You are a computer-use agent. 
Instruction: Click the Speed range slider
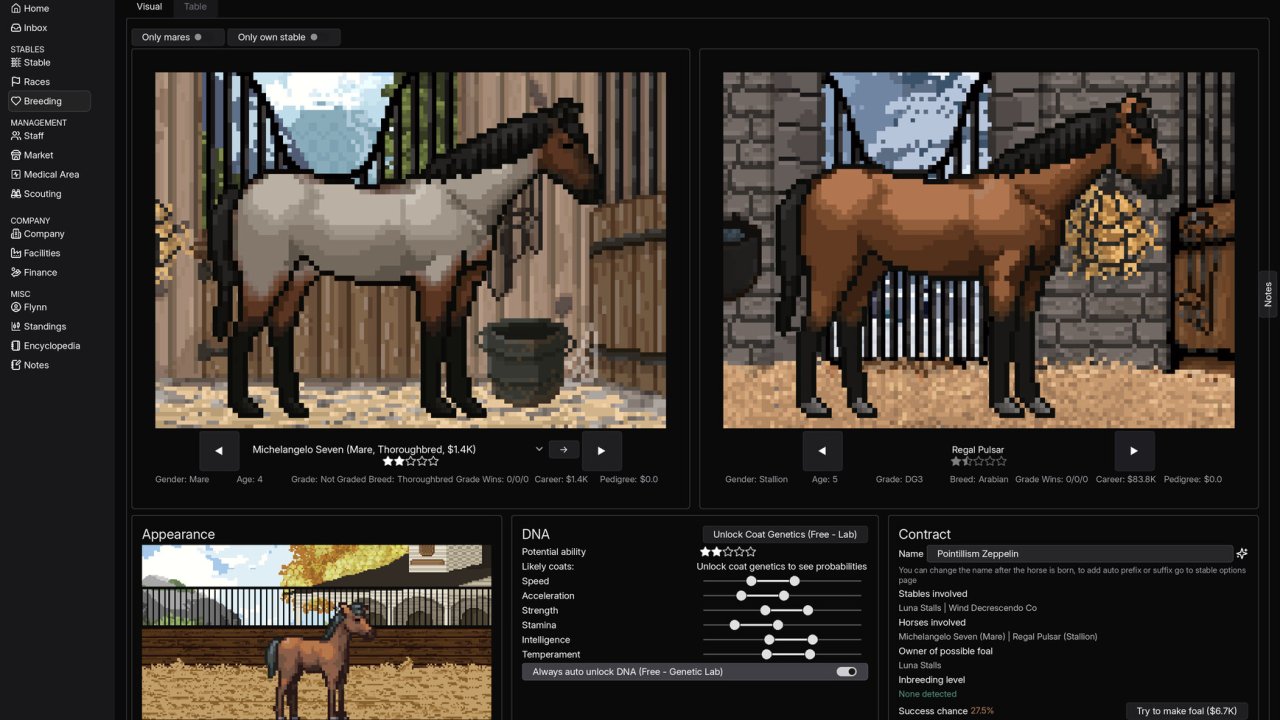point(782,581)
